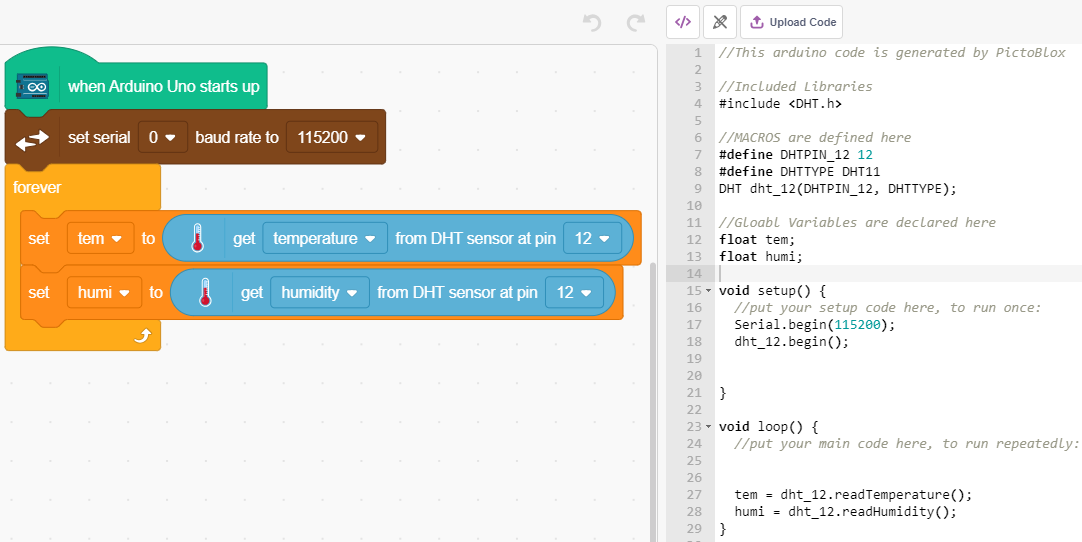Click '#include <DHT.h>' code line

(x=780, y=104)
